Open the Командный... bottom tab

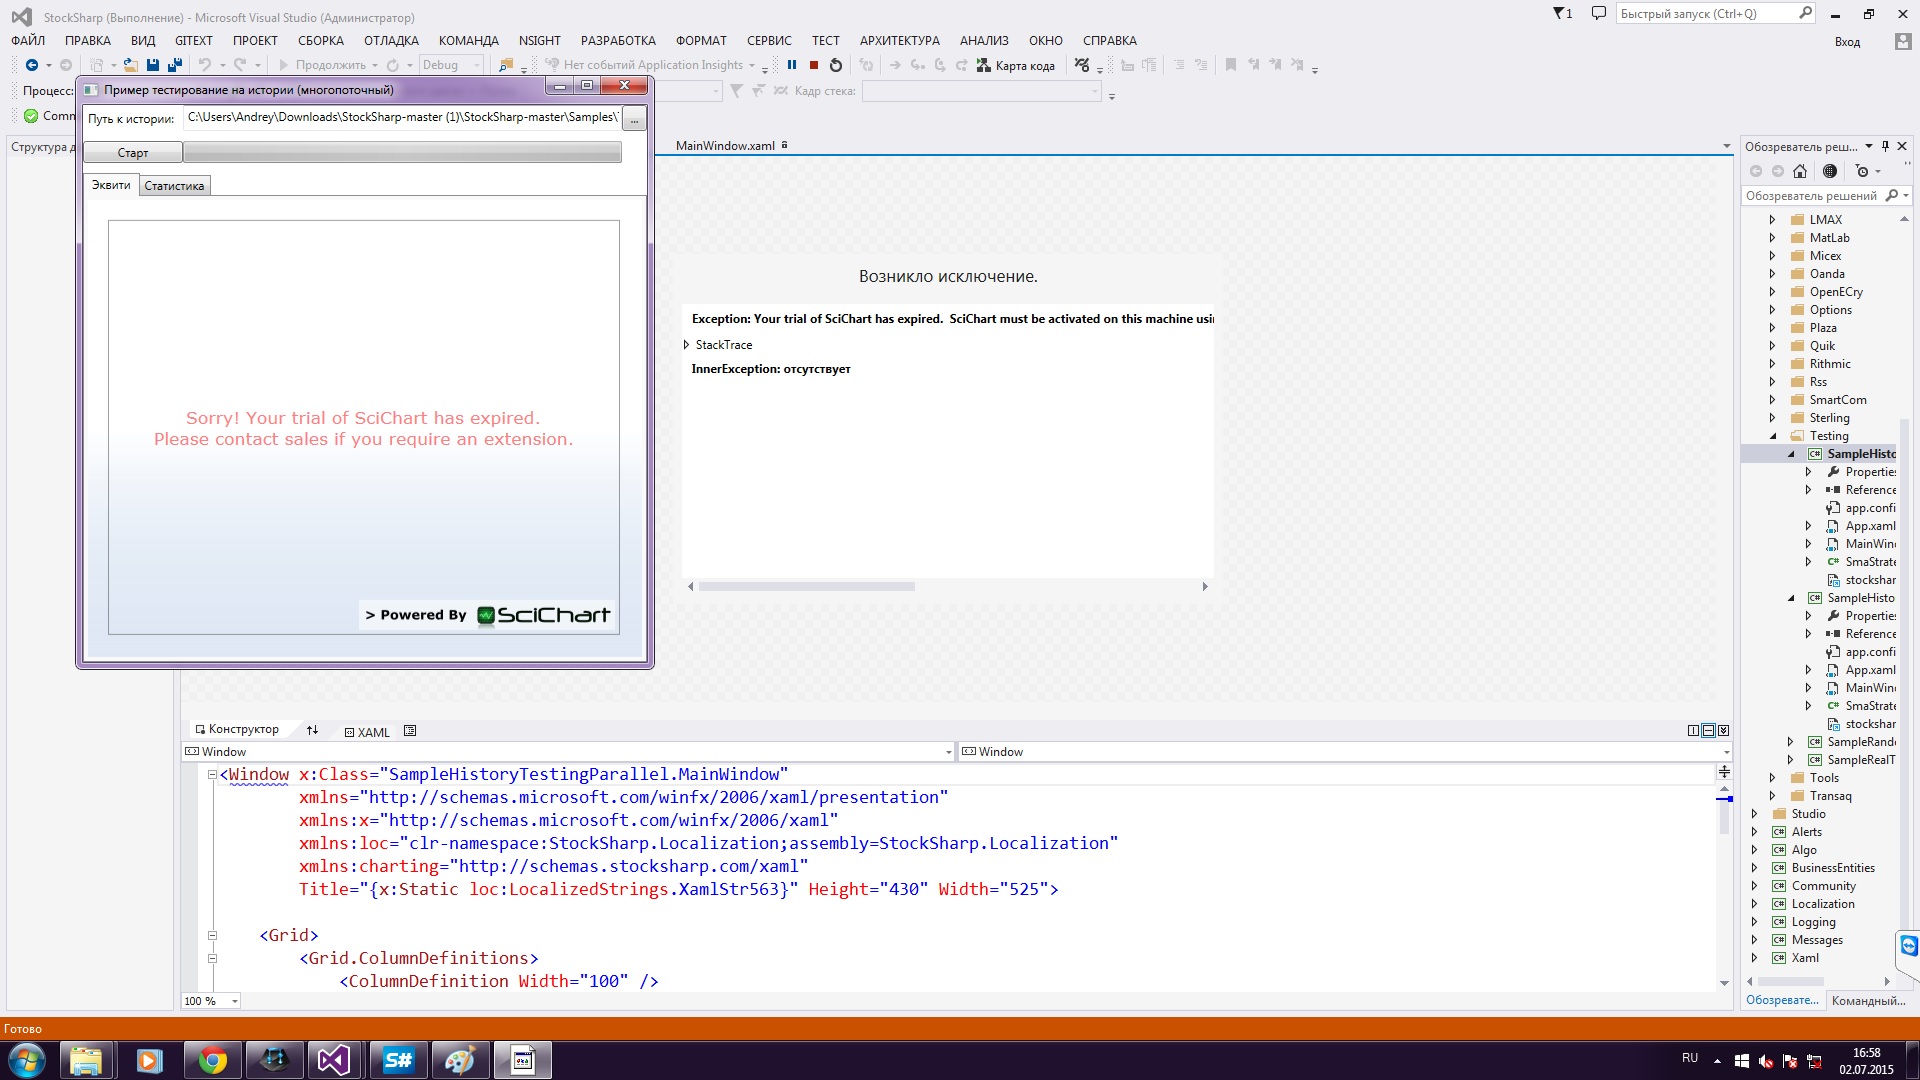coord(1868,1000)
